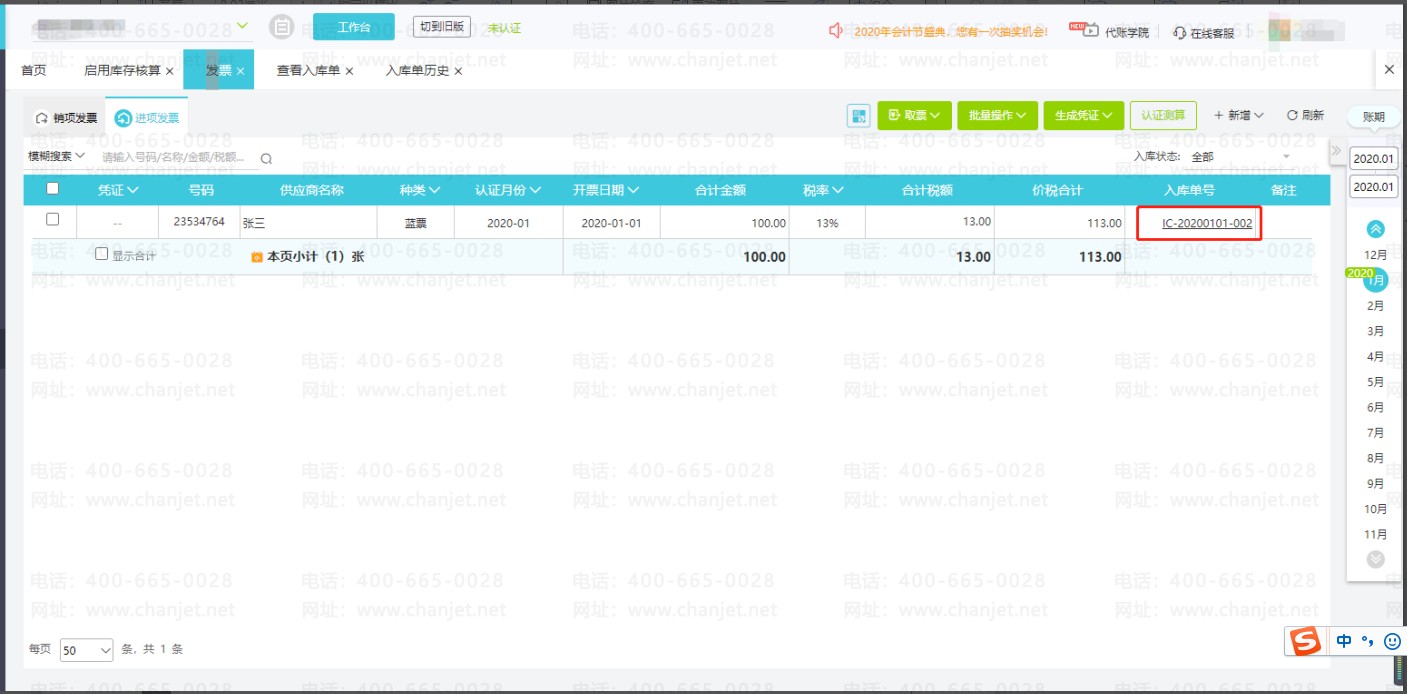Open link IC-20200101-002
This screenshot has width=1407, height=694.
(1207, 223)
